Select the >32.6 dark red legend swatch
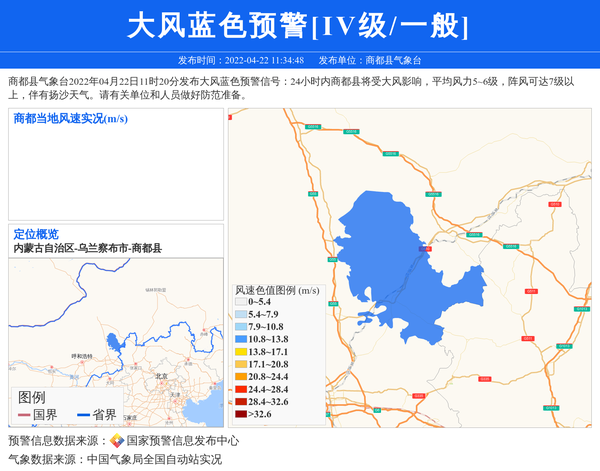 pos(240,414)
